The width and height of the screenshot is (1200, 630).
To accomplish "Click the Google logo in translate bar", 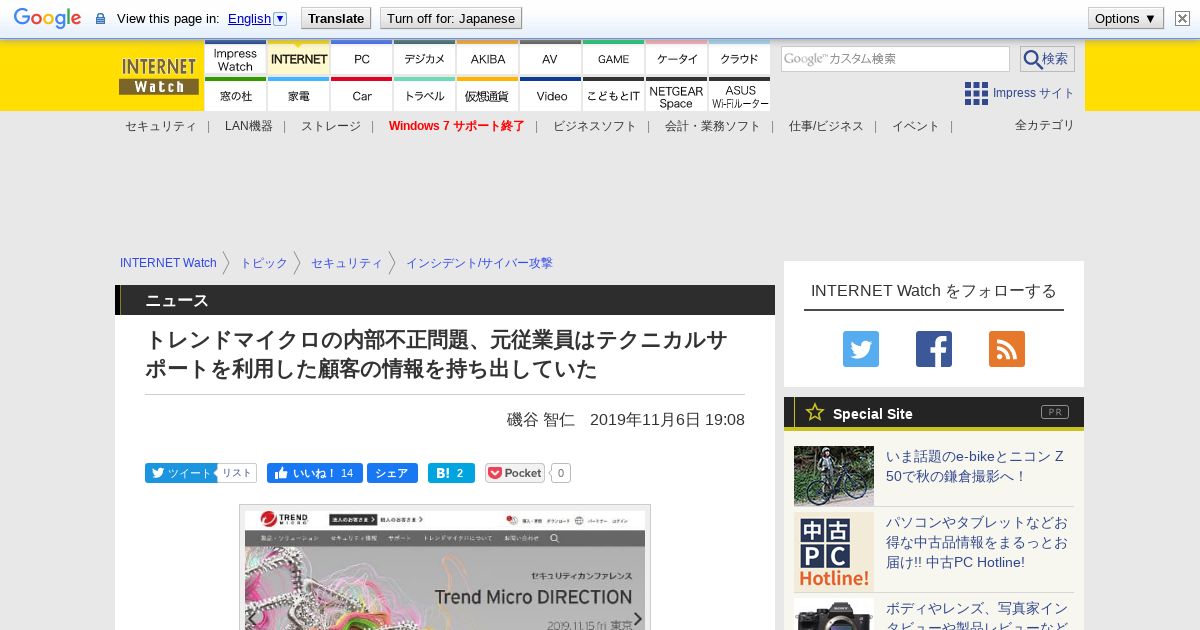I will click(x=47, y=18).
